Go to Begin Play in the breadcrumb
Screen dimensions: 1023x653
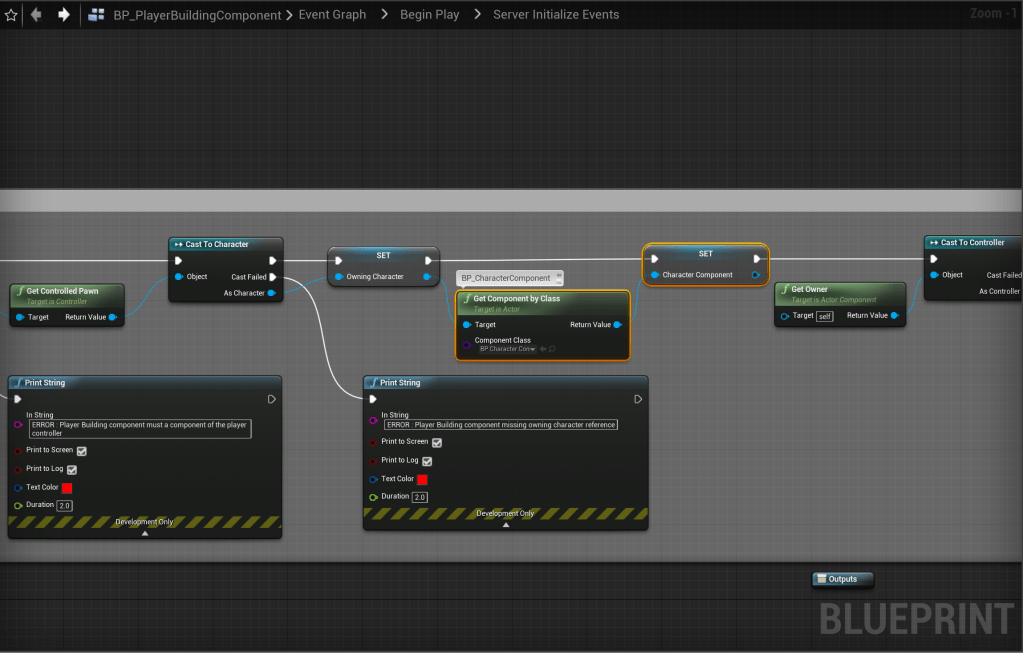pyautogui.click(x=430, y=15)
